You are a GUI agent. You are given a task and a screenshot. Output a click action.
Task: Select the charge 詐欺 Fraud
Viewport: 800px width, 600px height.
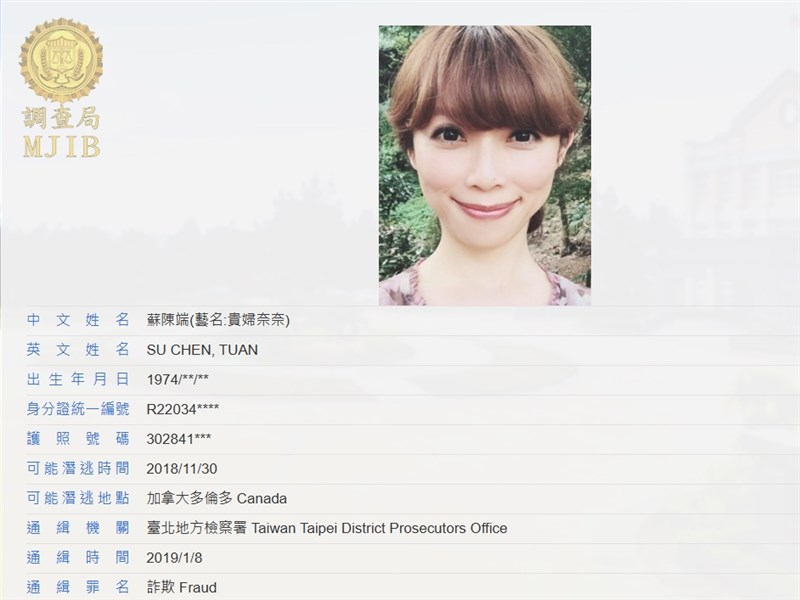pos(182,587)
